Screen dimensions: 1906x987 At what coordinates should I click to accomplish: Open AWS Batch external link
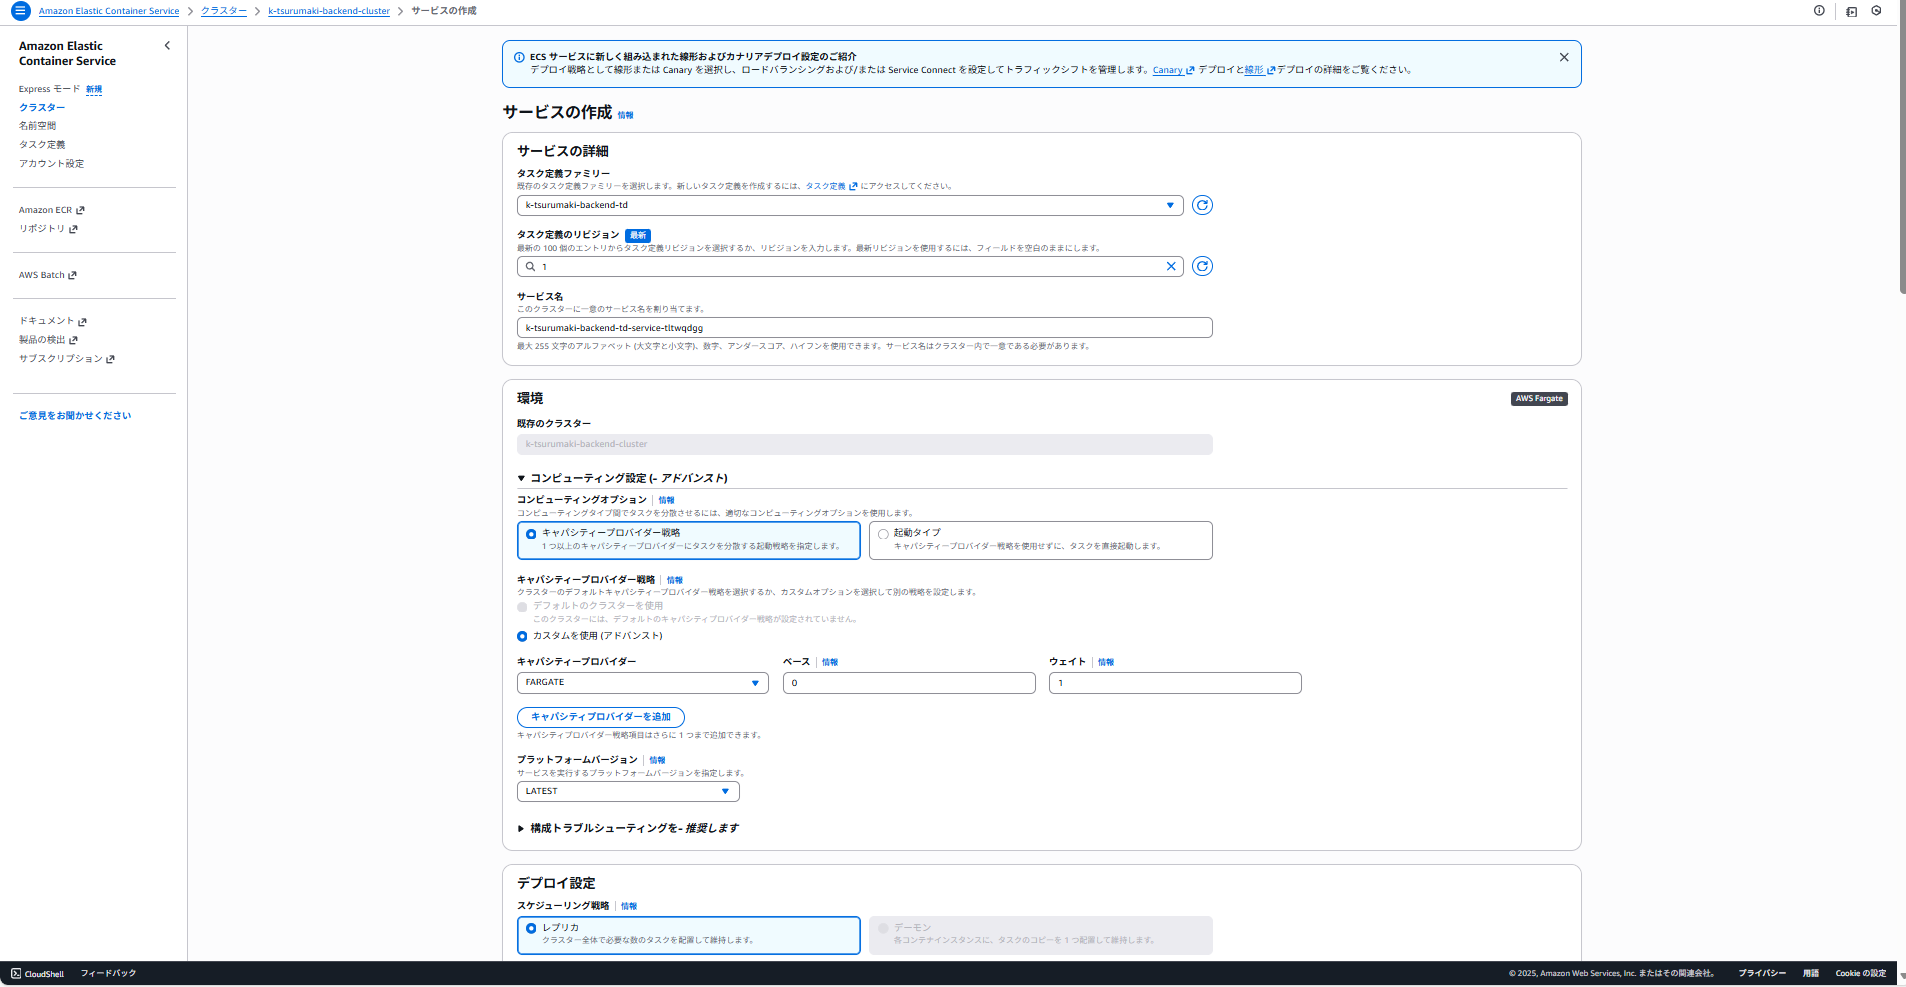point(48,275)
